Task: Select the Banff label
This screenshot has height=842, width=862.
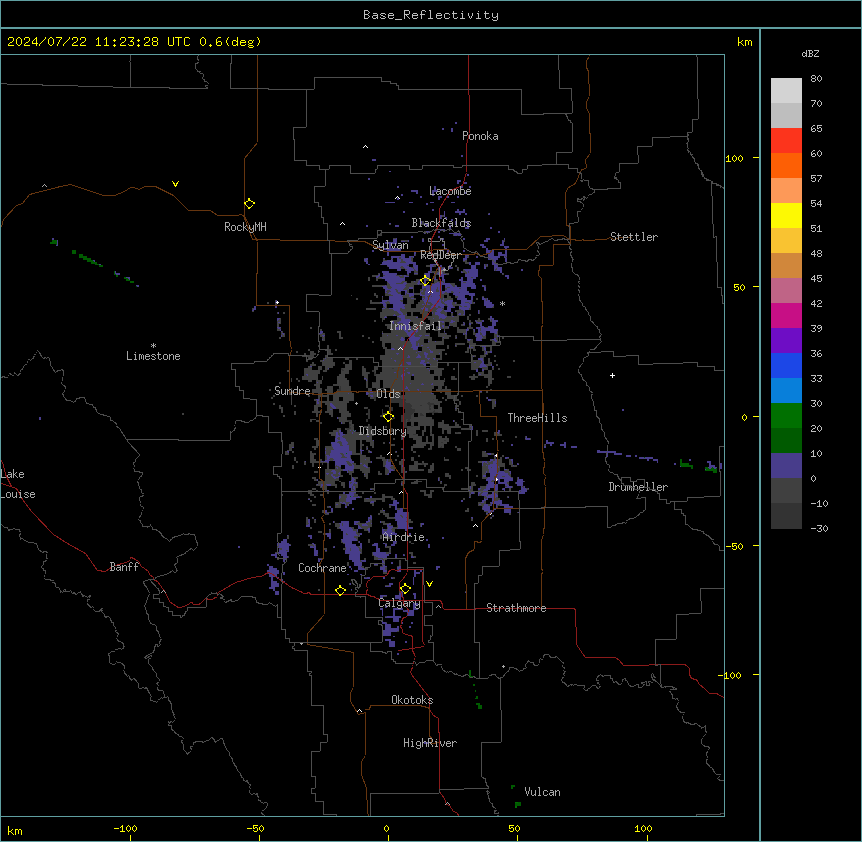Action: [x=124, y=567]
